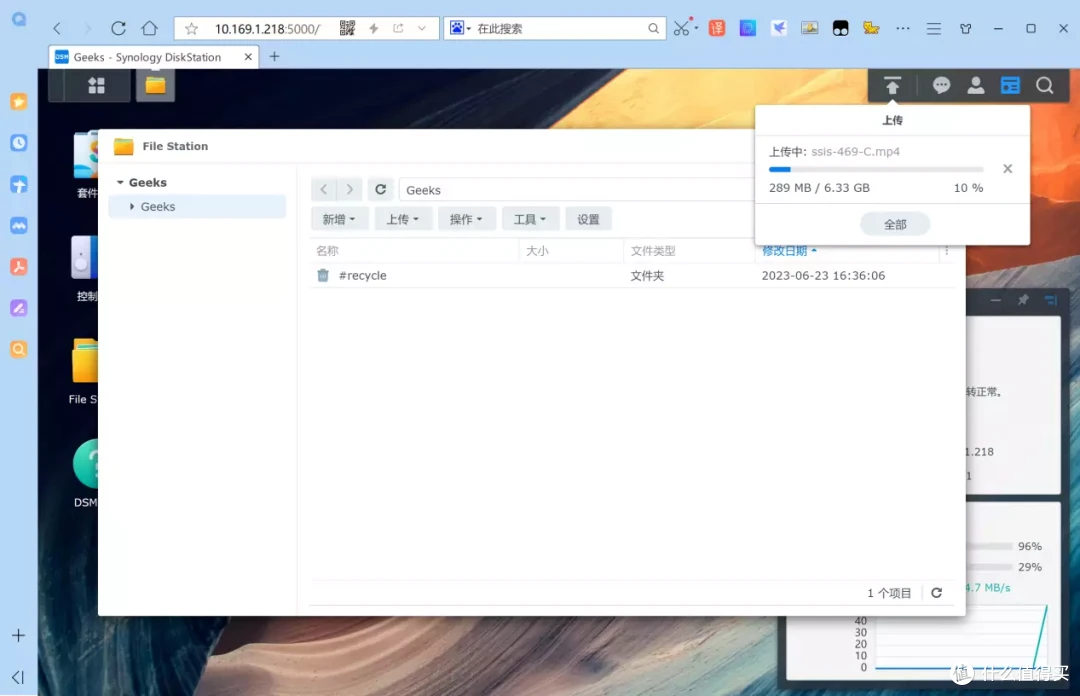Image resolution: width=1080 pixels, height=696 pixels.
Task: Select the Geeks - Synology DiskStation tab
Action: pyautogui.click(x=154, y=57)
